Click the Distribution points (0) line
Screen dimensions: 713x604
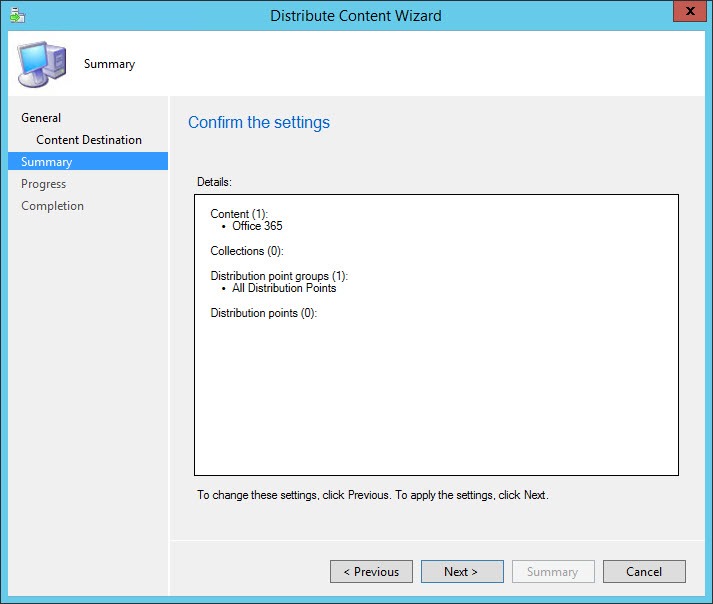point(263,313)
